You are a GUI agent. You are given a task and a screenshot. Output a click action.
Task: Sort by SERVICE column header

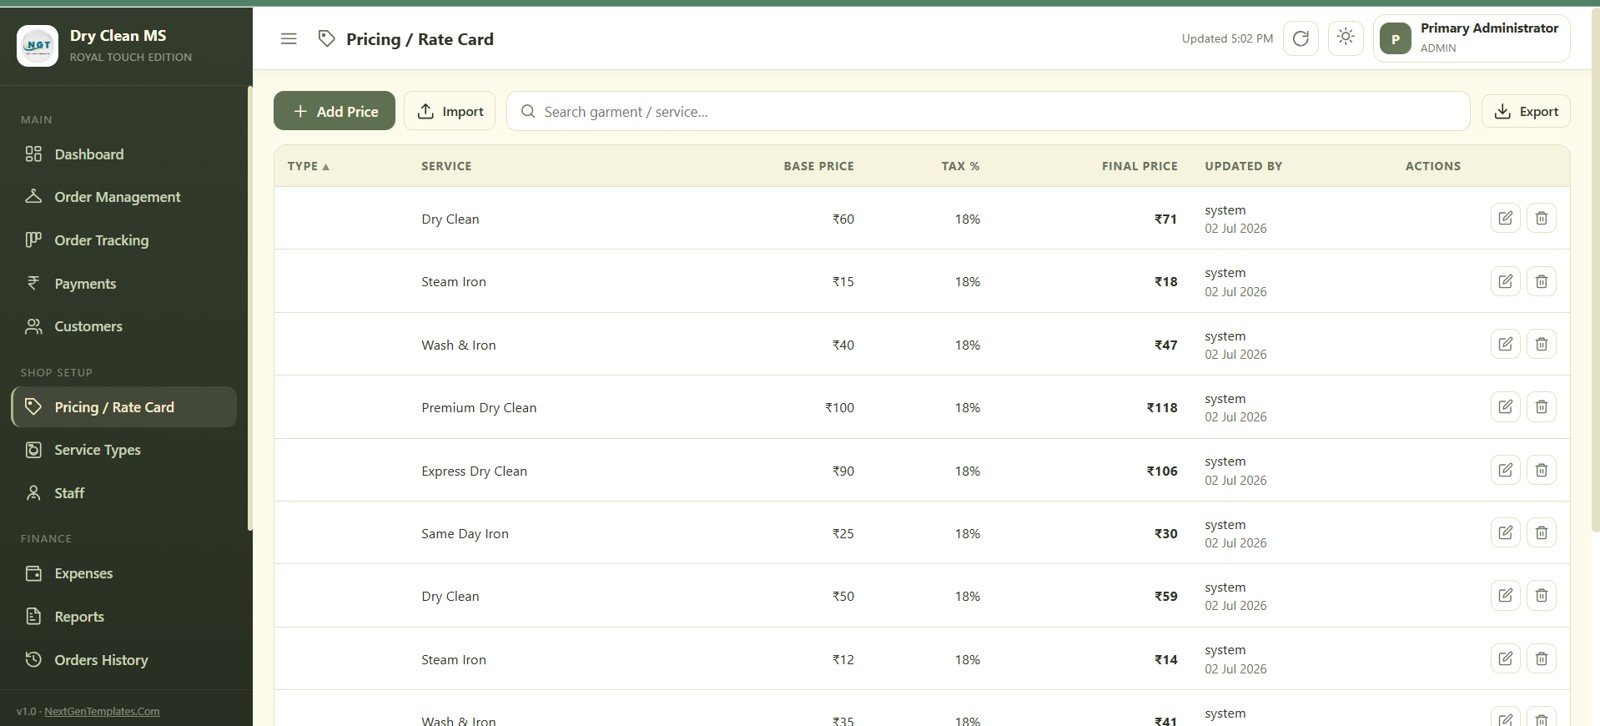(446, 166)
